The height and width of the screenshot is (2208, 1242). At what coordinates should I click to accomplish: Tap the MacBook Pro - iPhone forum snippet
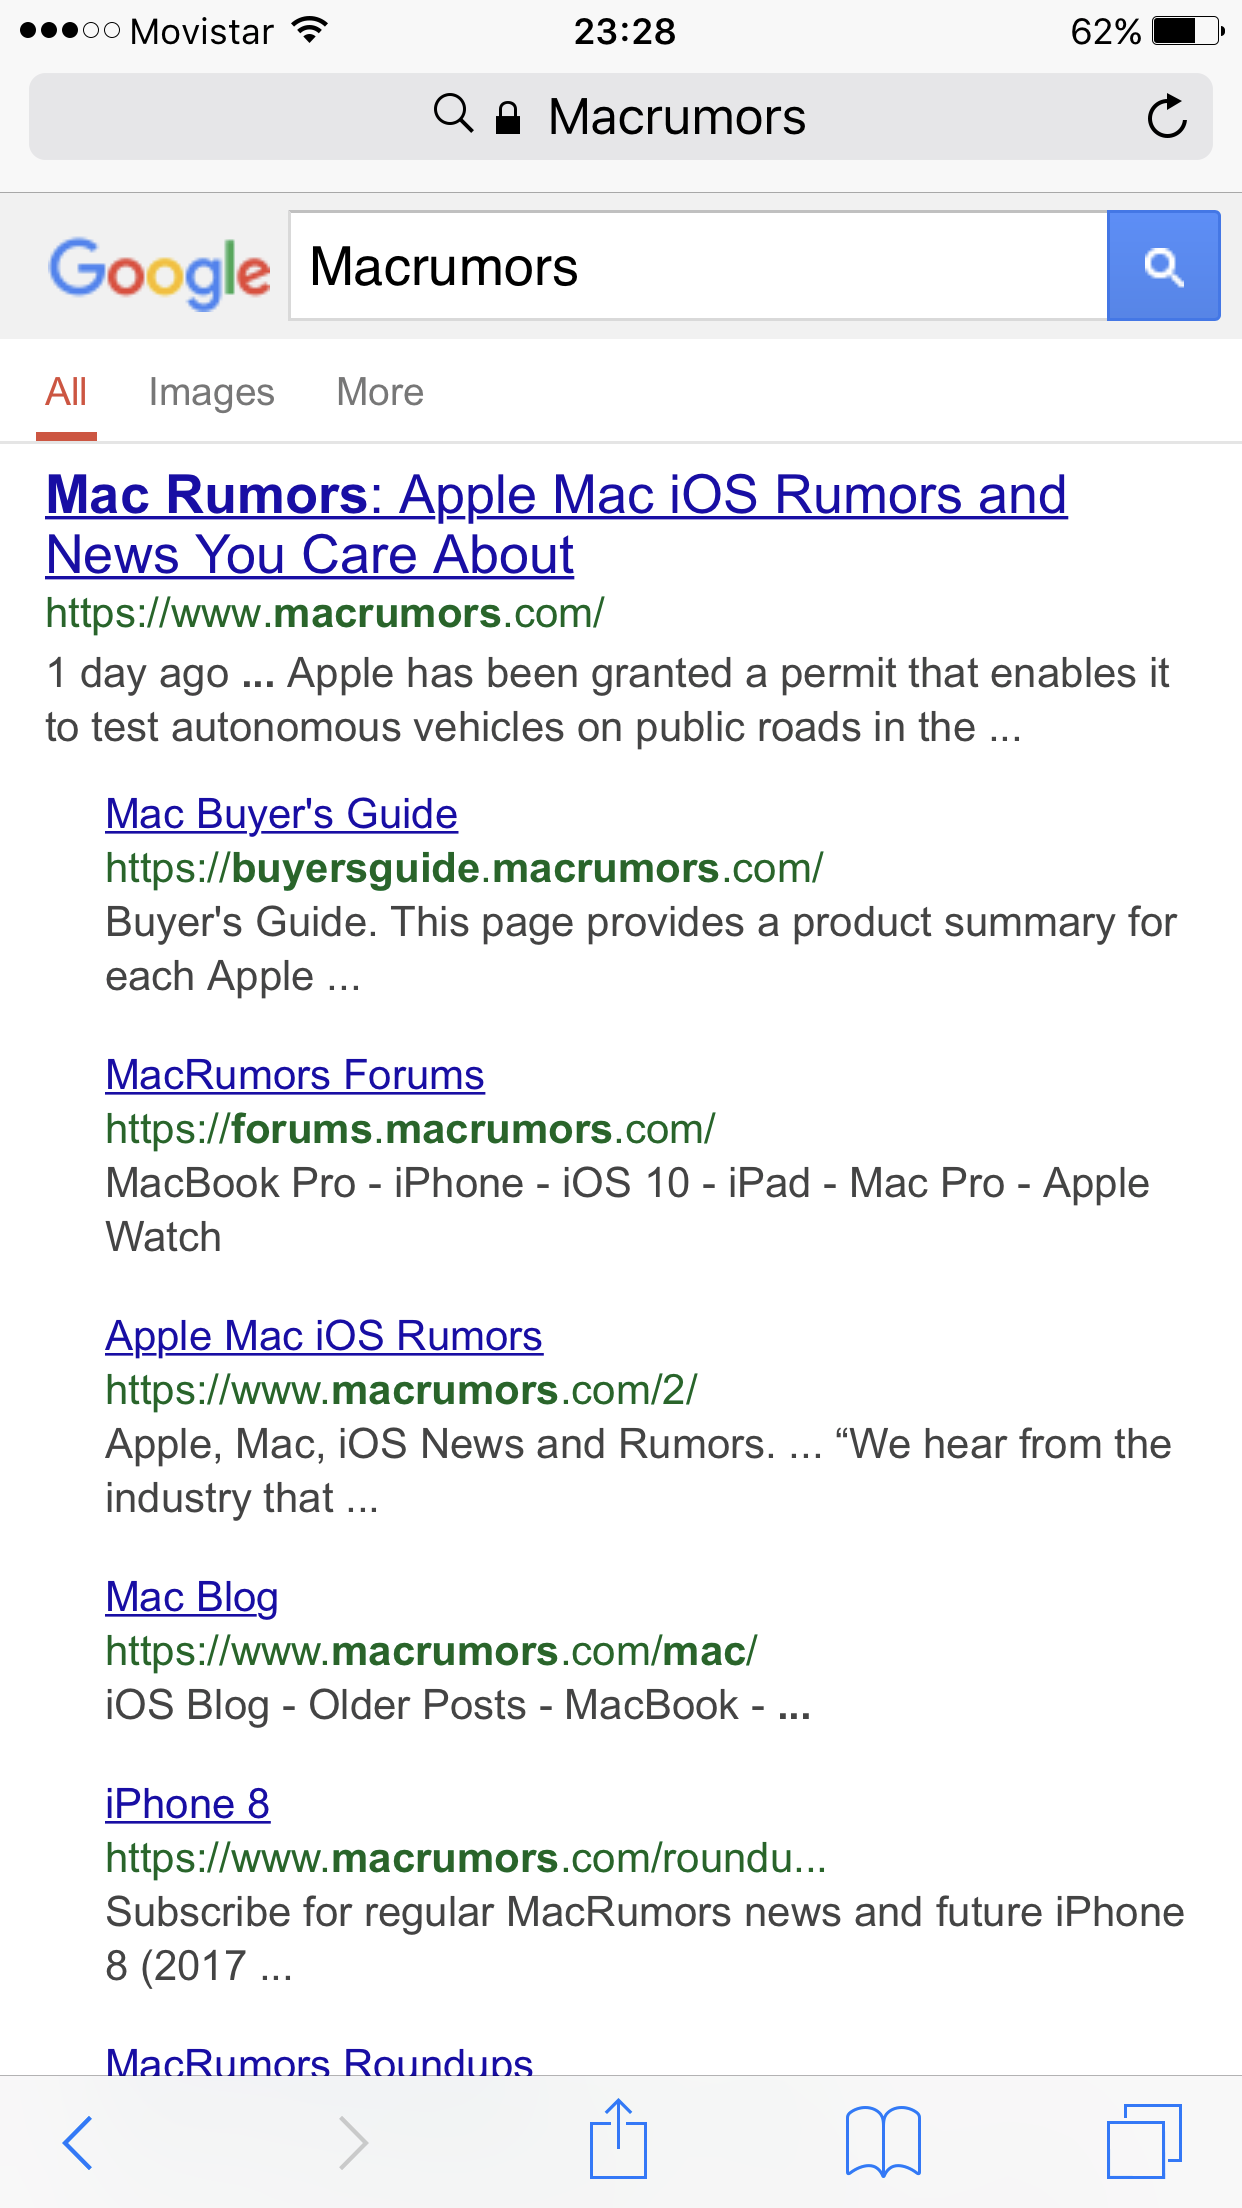coord(627,1210)
